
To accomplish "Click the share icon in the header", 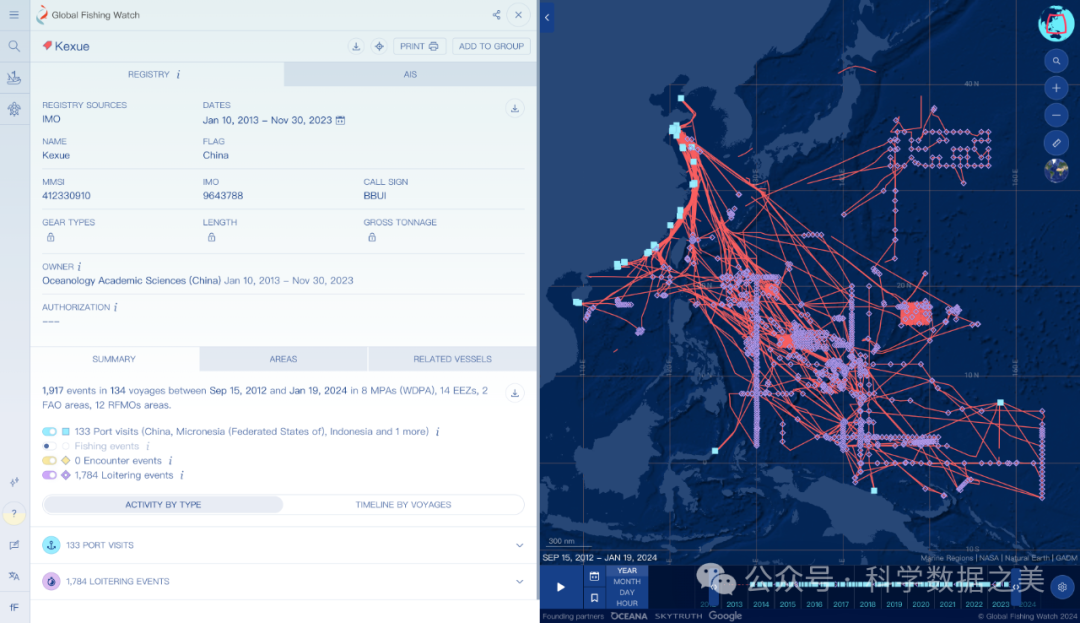I will 496,15.
